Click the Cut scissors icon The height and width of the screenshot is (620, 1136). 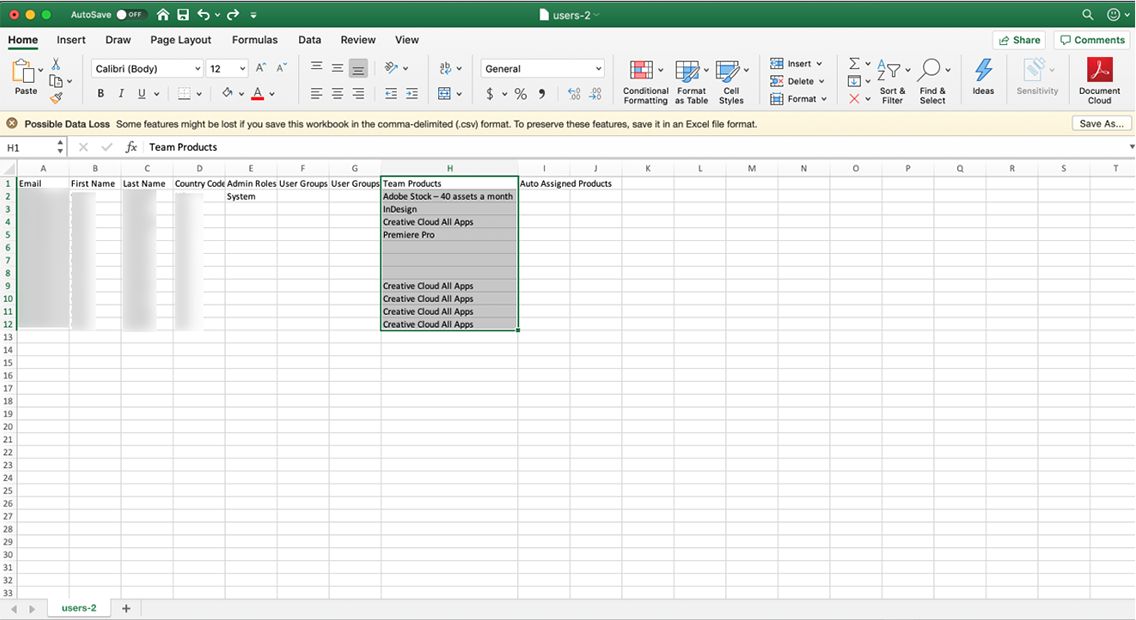click(x=56, y=64)
